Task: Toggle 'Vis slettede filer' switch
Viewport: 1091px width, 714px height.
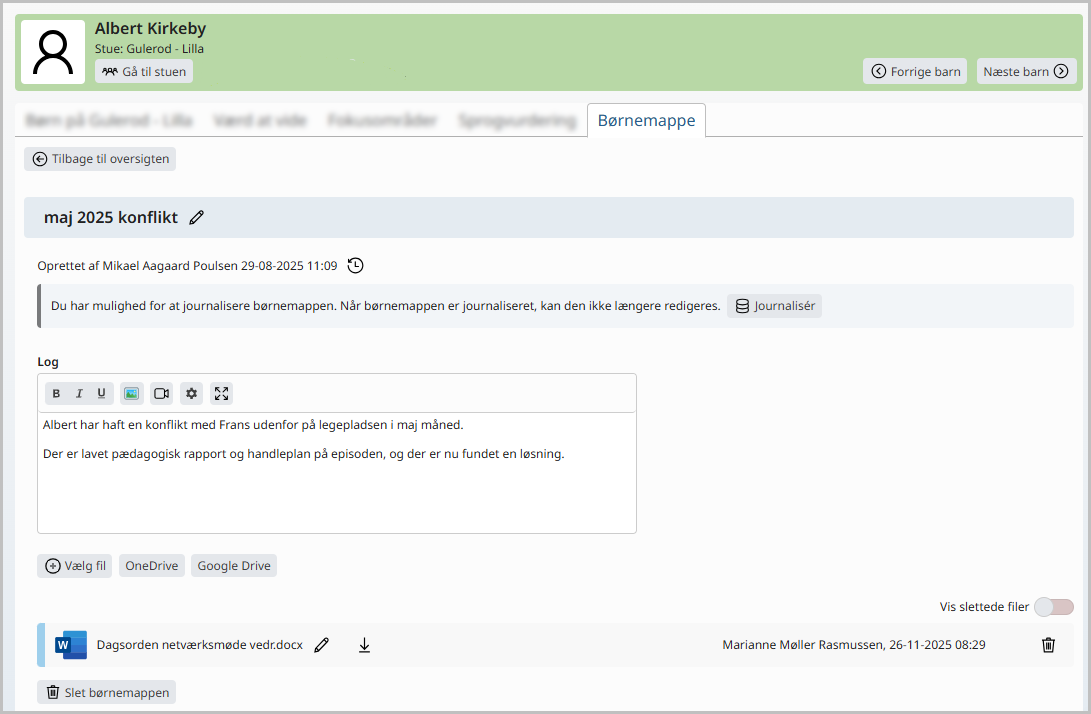Action: click(1053, 607)
